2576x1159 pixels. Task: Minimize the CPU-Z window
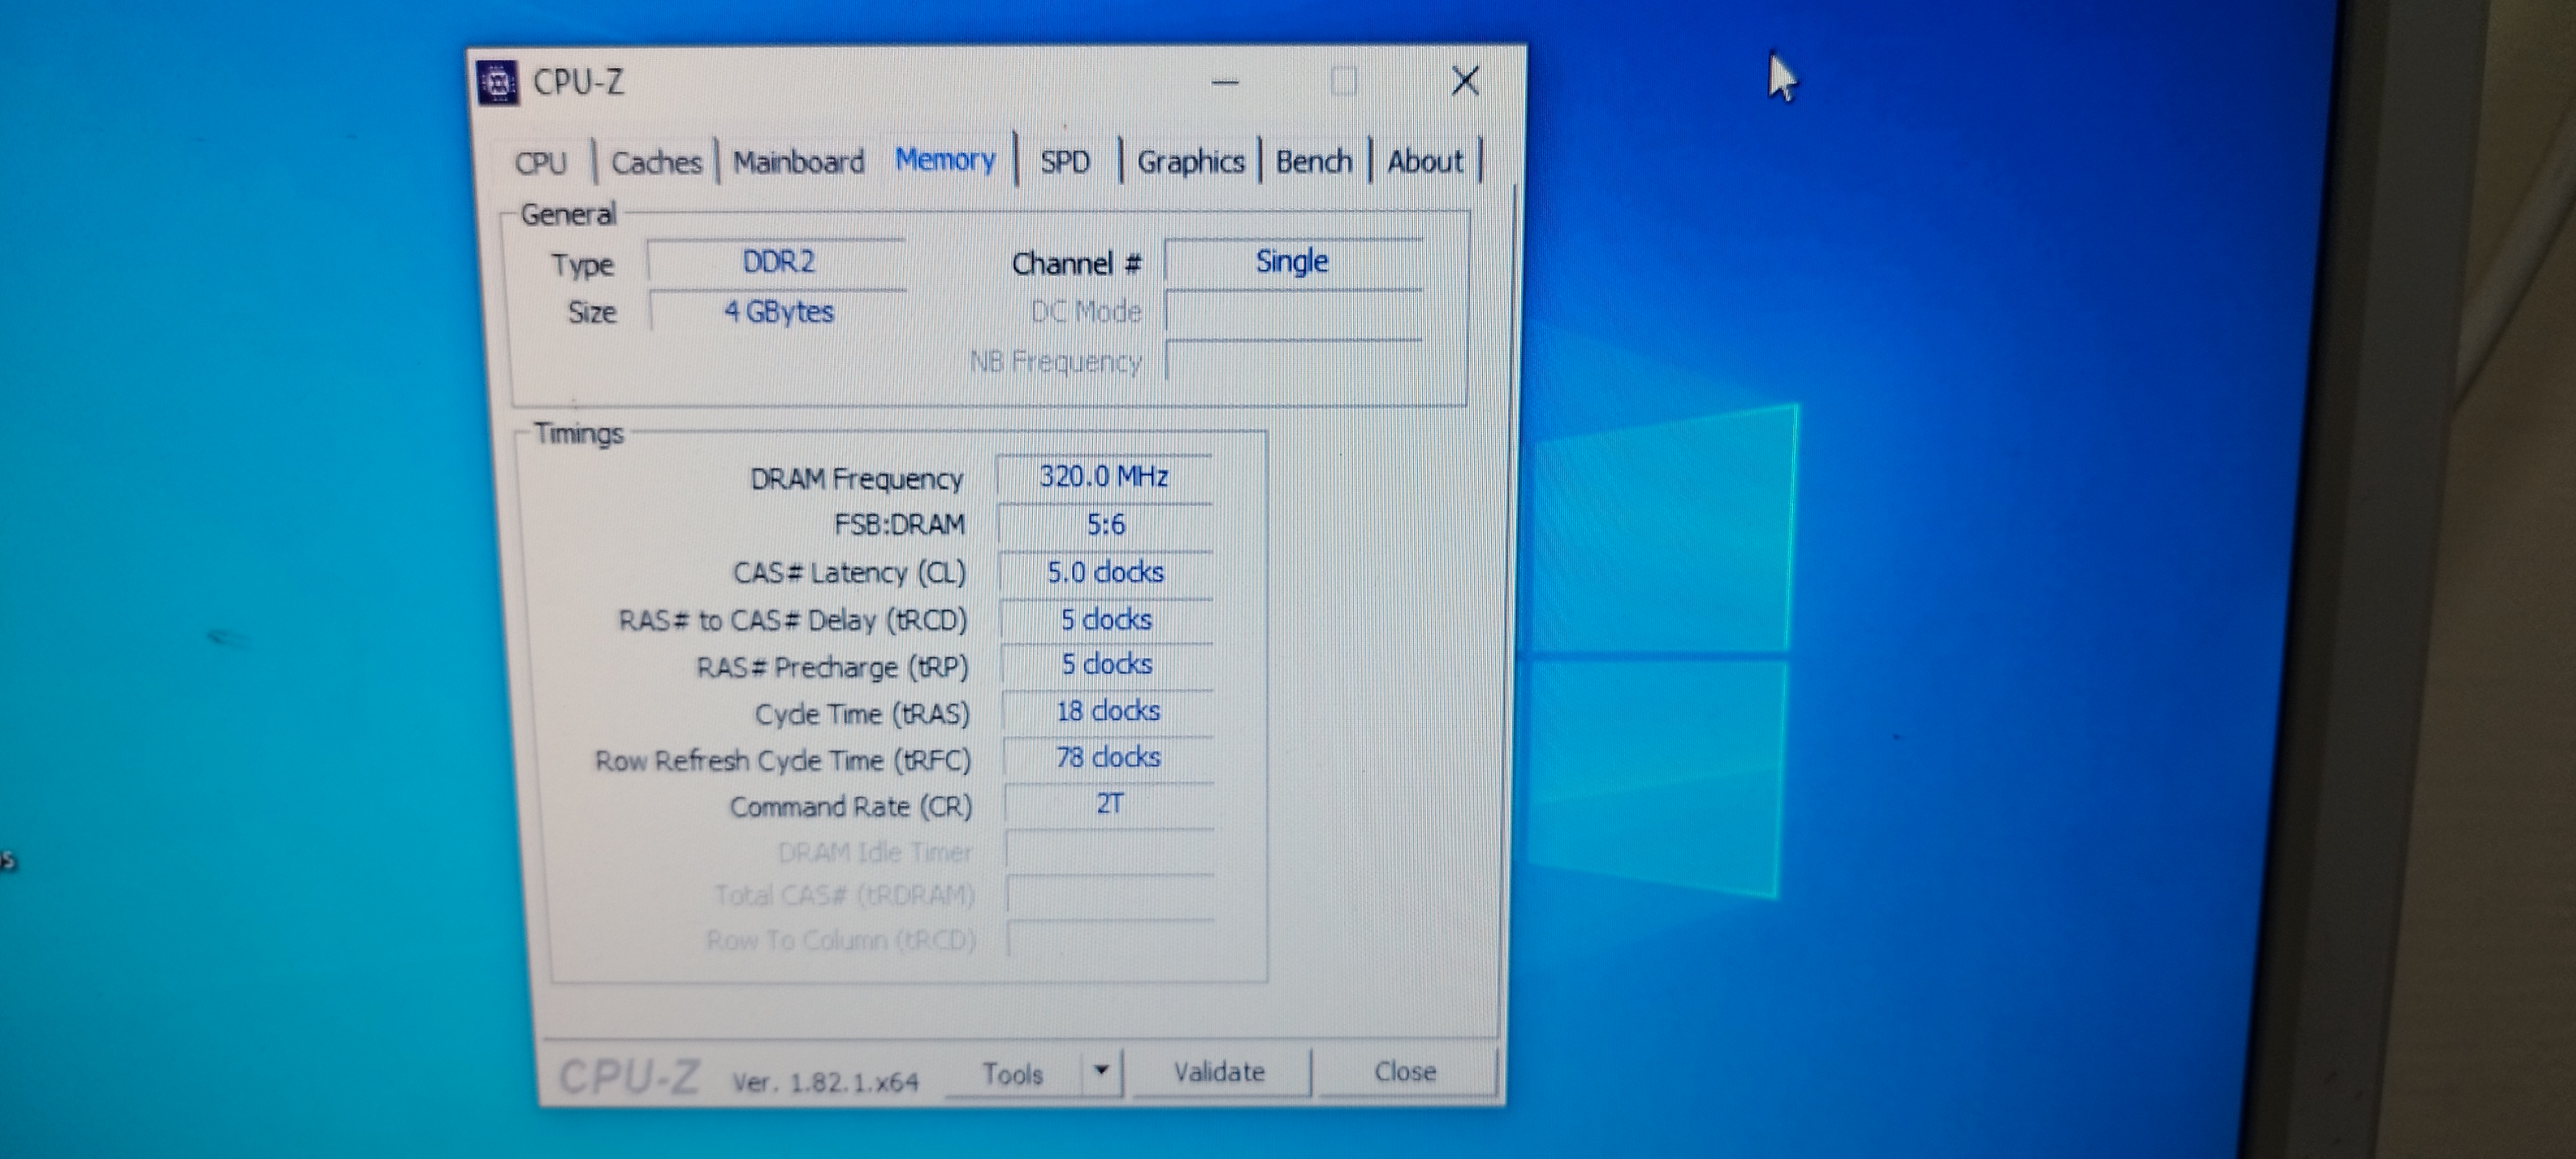coord(1225,82)
